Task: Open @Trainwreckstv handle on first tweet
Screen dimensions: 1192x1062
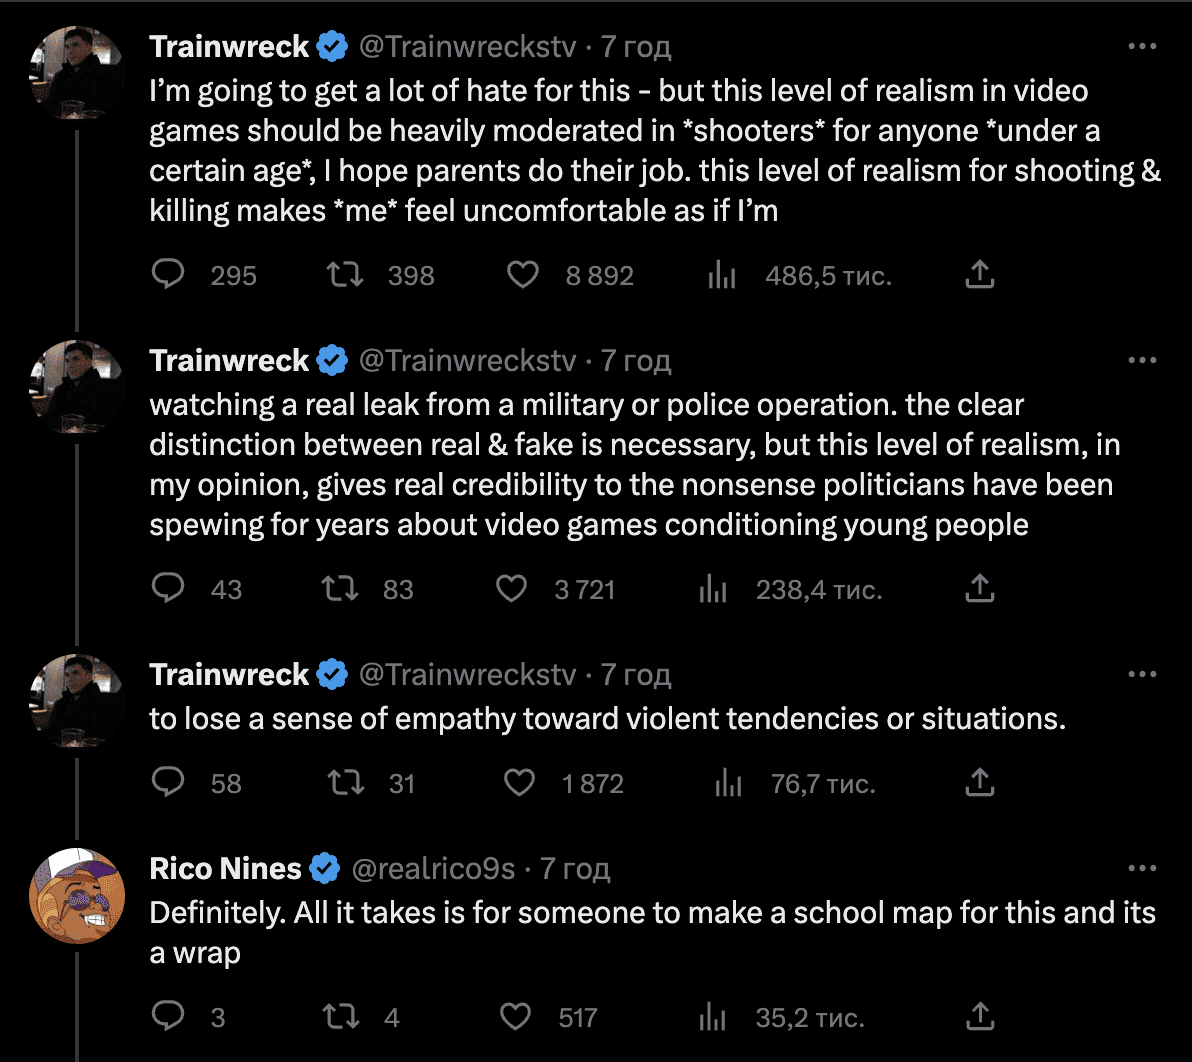Action: [467, 47]
